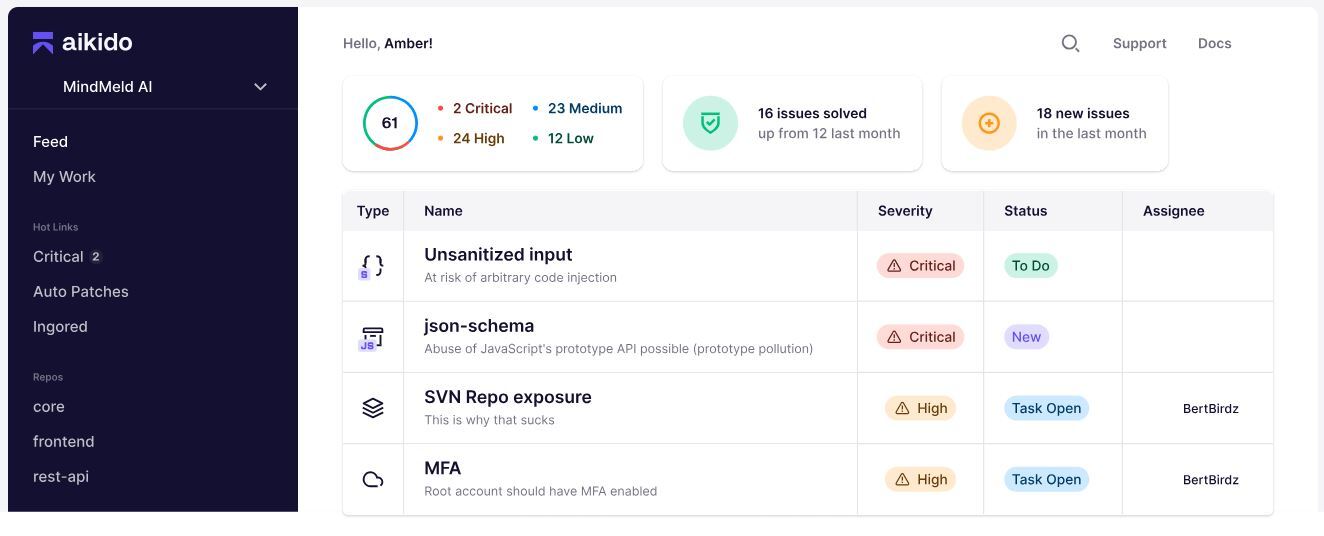Expand the MindMeld AI workspace dropdown
Screen dimensions: 1324x536
tap(260, 87)
